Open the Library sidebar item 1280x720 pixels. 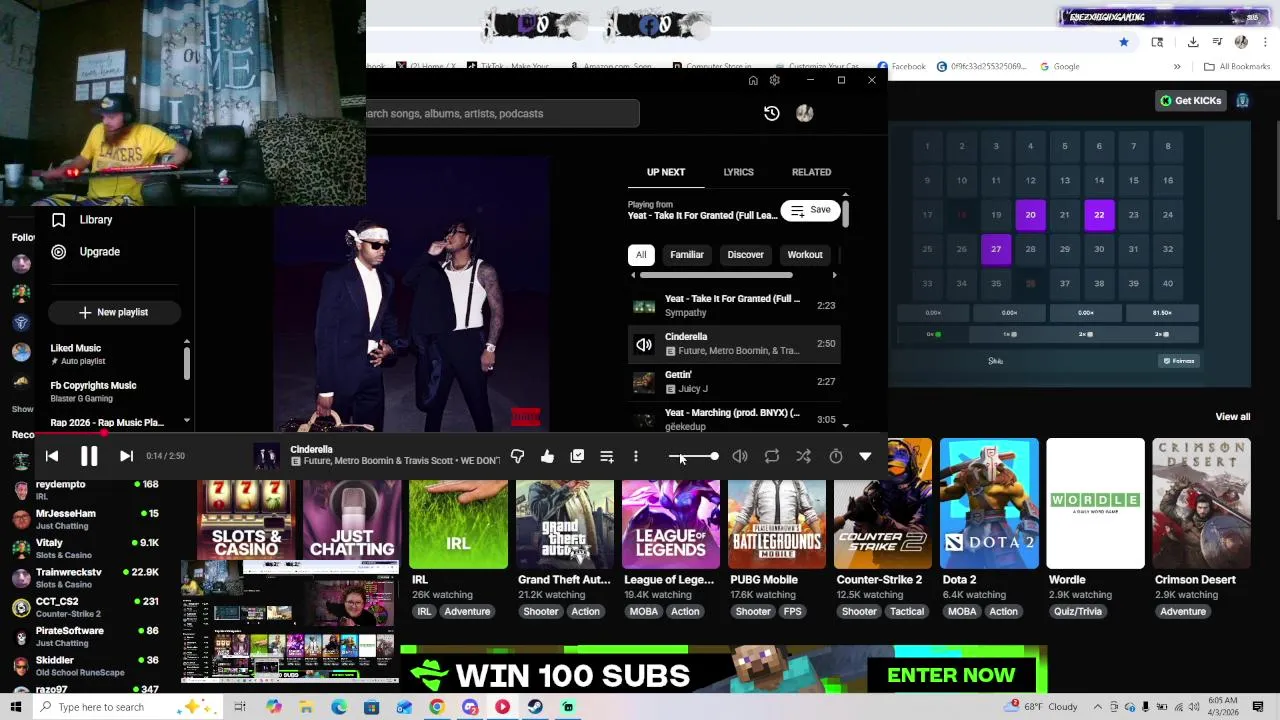96,220
